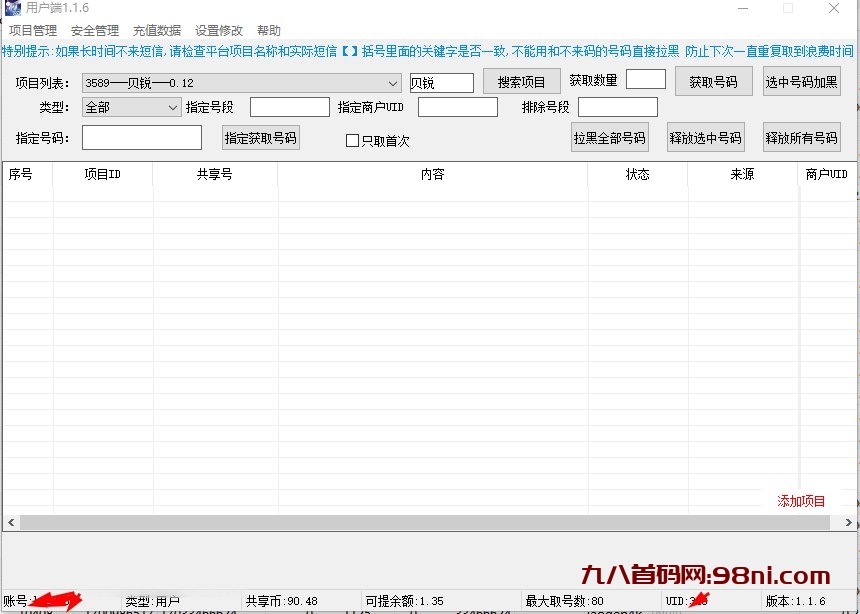This screenshot has height=614, width=860.
Task: Open the 充值数据 menu
Action: [156, 30]
